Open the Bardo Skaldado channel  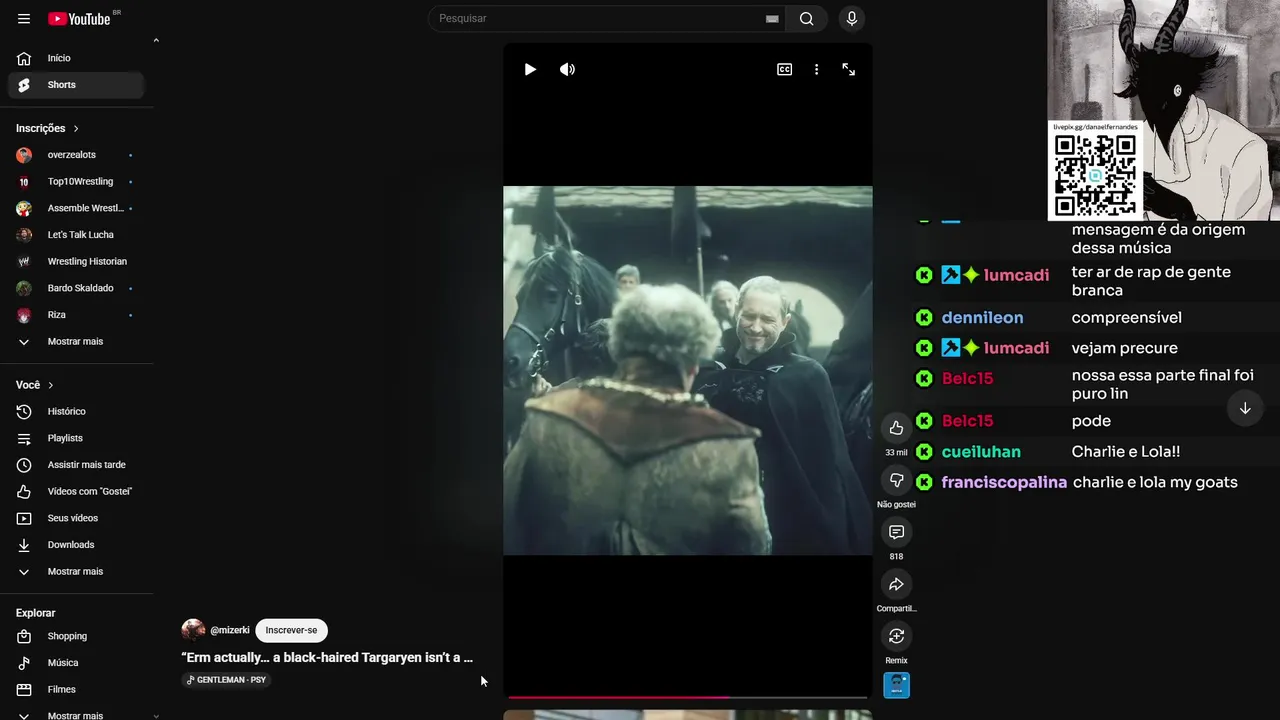[x=76, y=288]
